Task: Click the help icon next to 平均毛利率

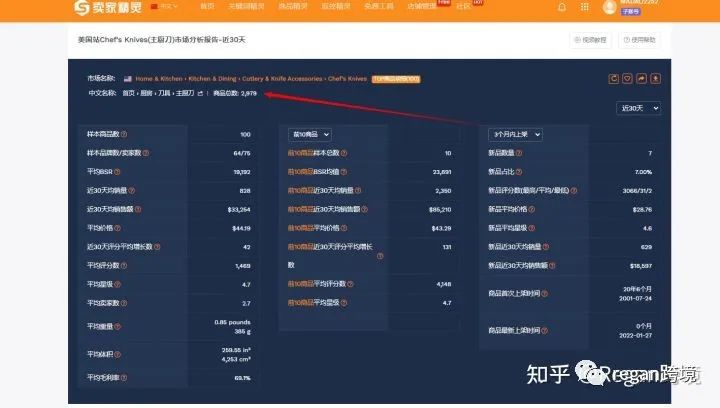Action: [124, 378]
